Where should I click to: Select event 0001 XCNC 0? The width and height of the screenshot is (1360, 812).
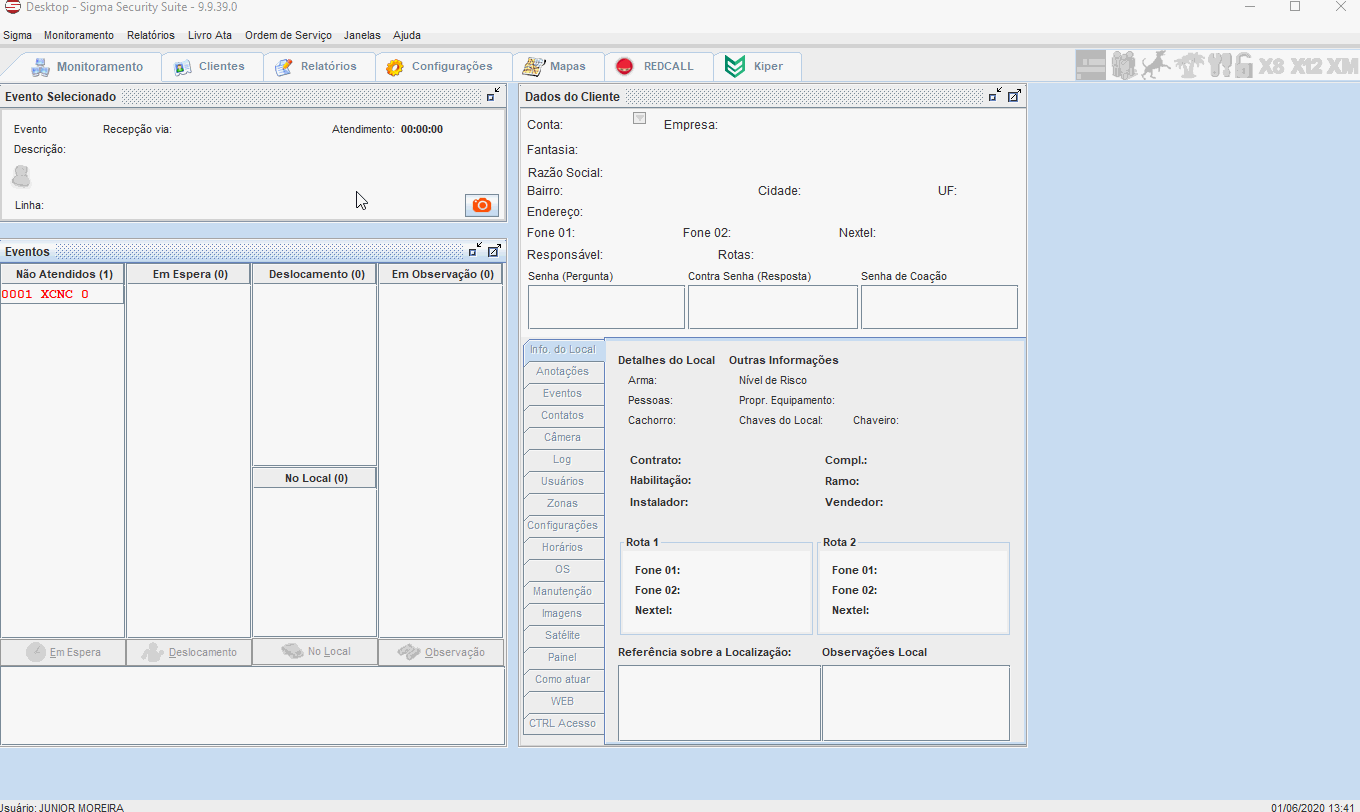pos(62,294)
